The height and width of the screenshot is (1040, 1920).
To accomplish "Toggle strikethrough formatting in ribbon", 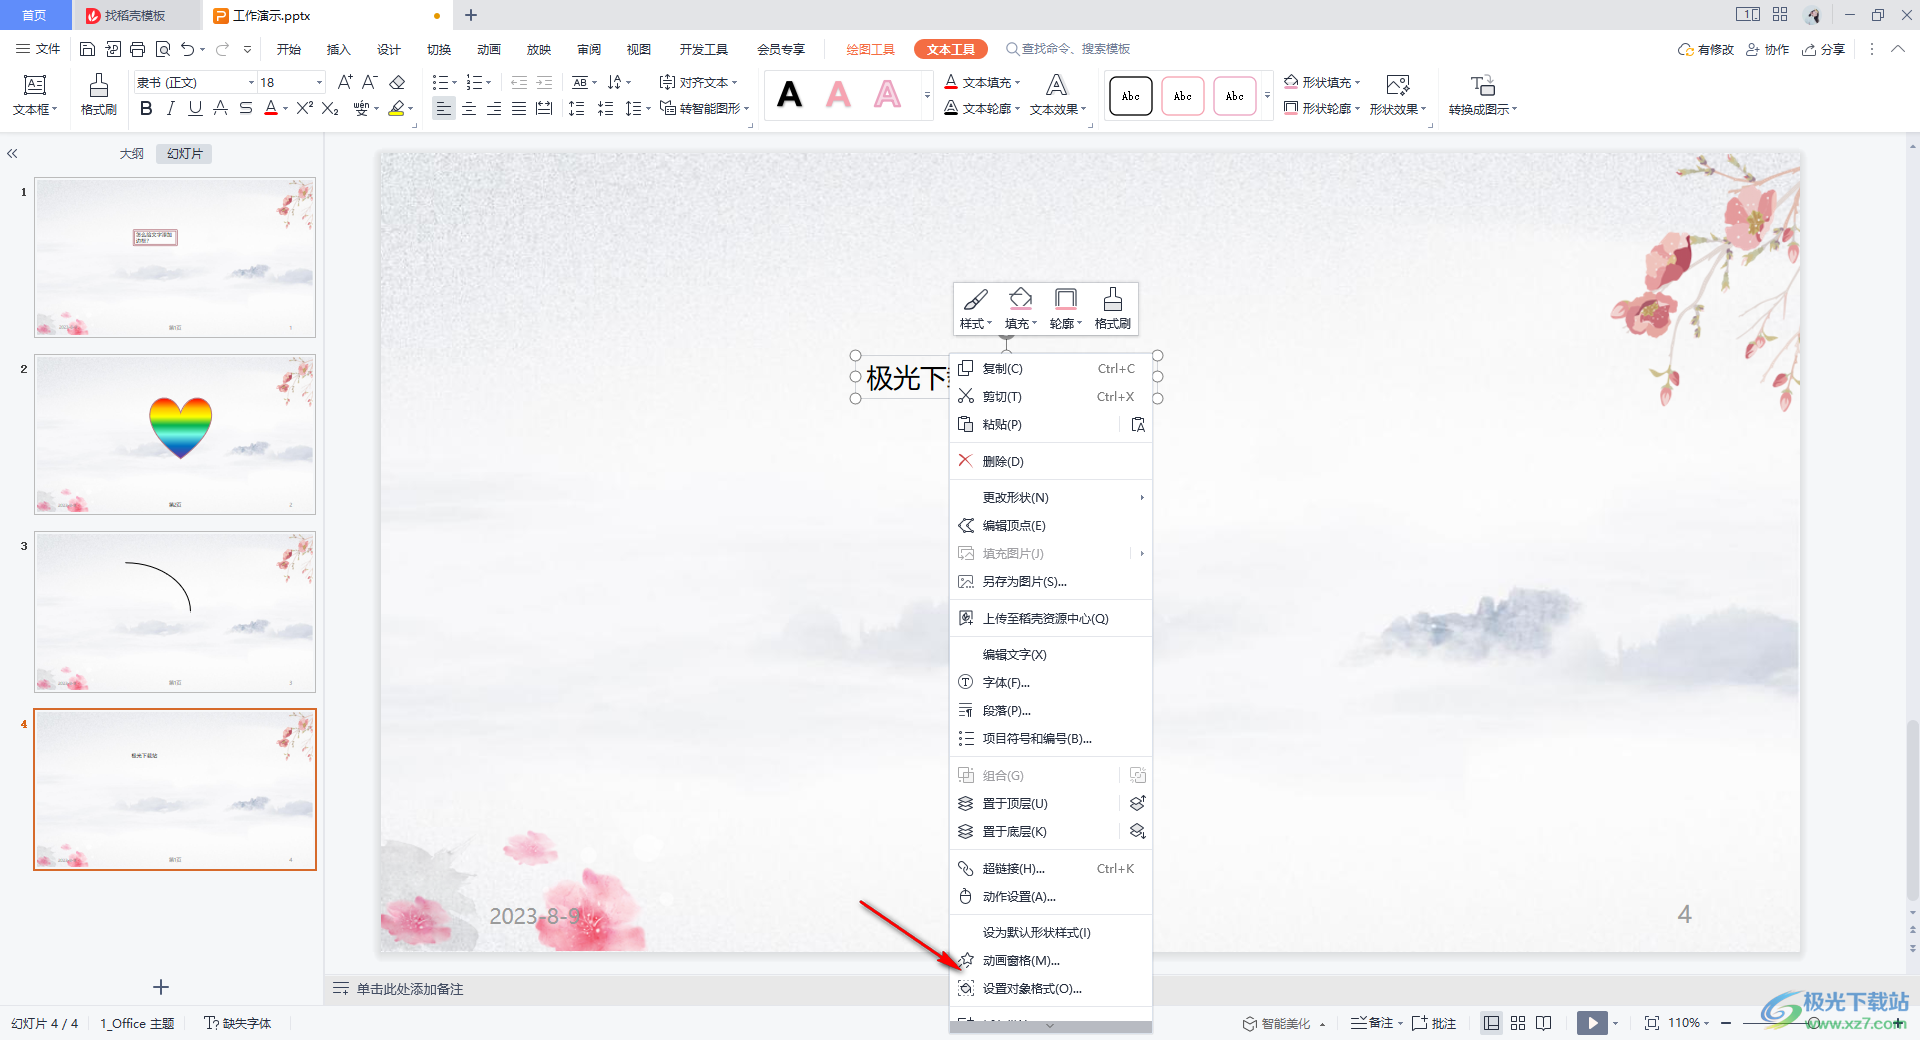I will [246, 109].
